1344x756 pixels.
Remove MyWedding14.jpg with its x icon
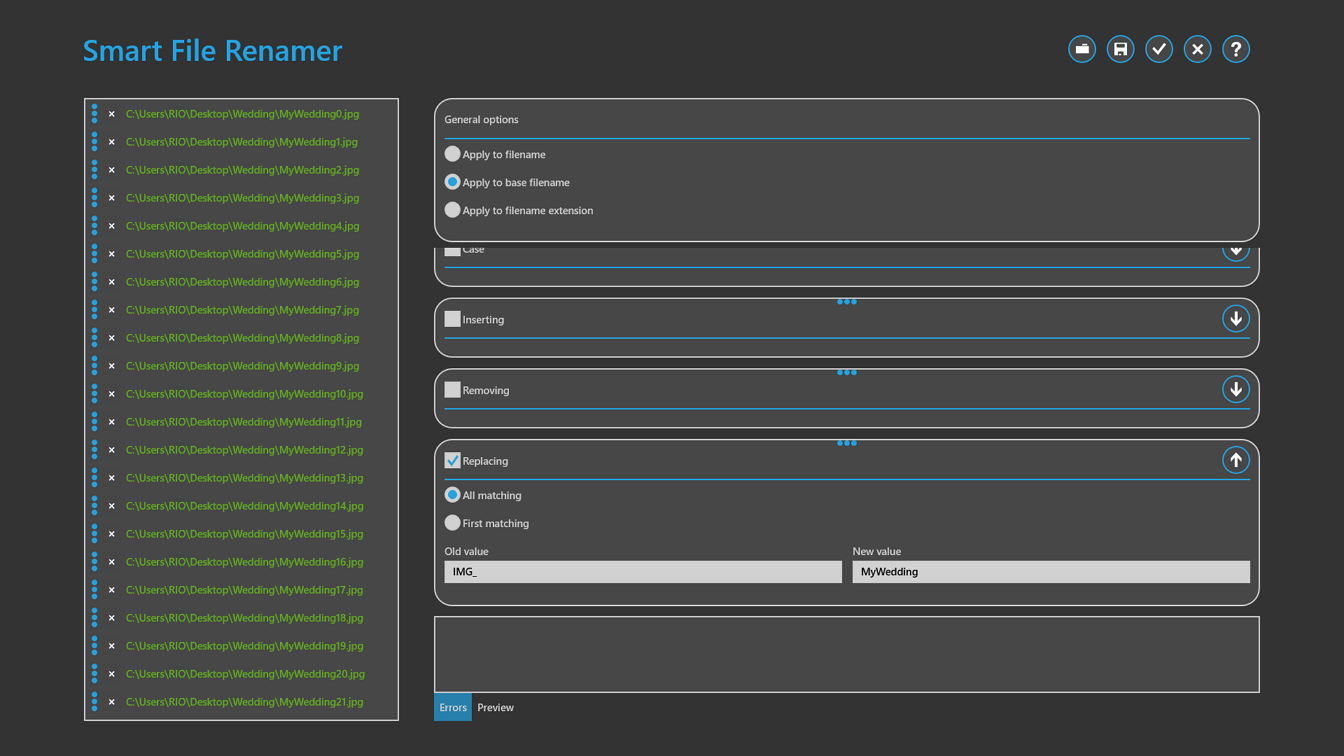(x=112, y=506)
